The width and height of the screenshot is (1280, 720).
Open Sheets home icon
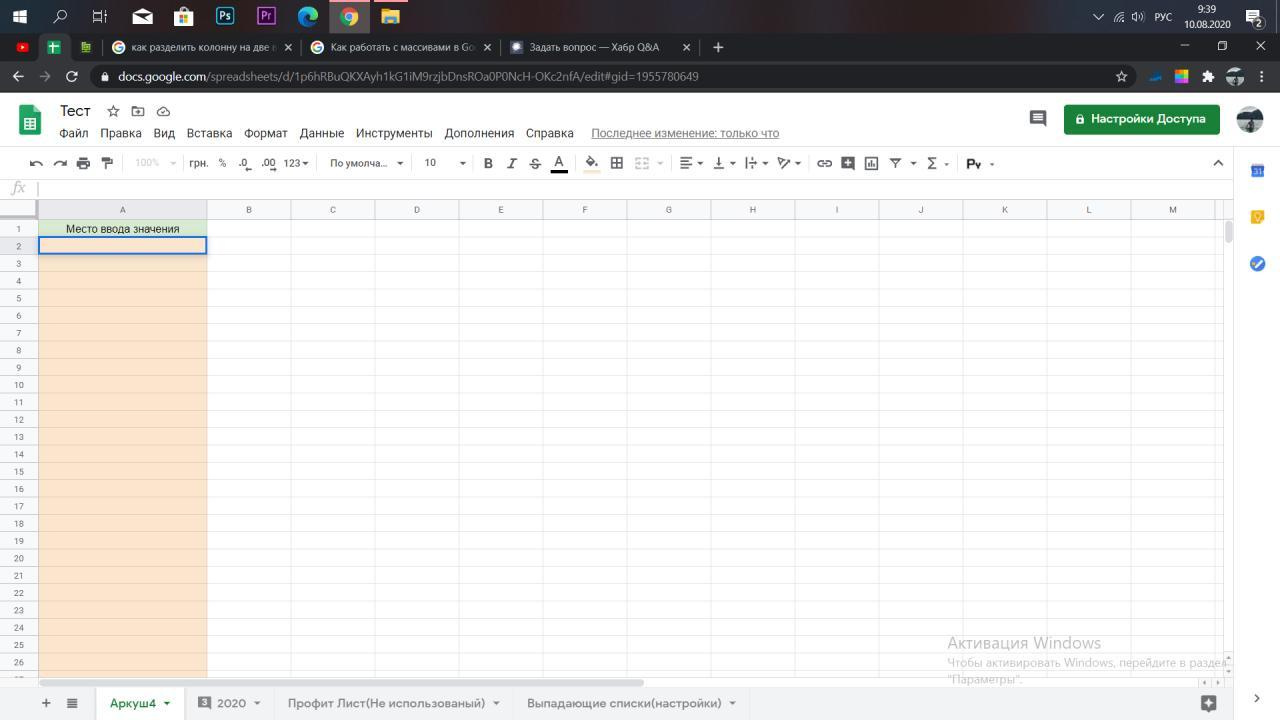30,120
